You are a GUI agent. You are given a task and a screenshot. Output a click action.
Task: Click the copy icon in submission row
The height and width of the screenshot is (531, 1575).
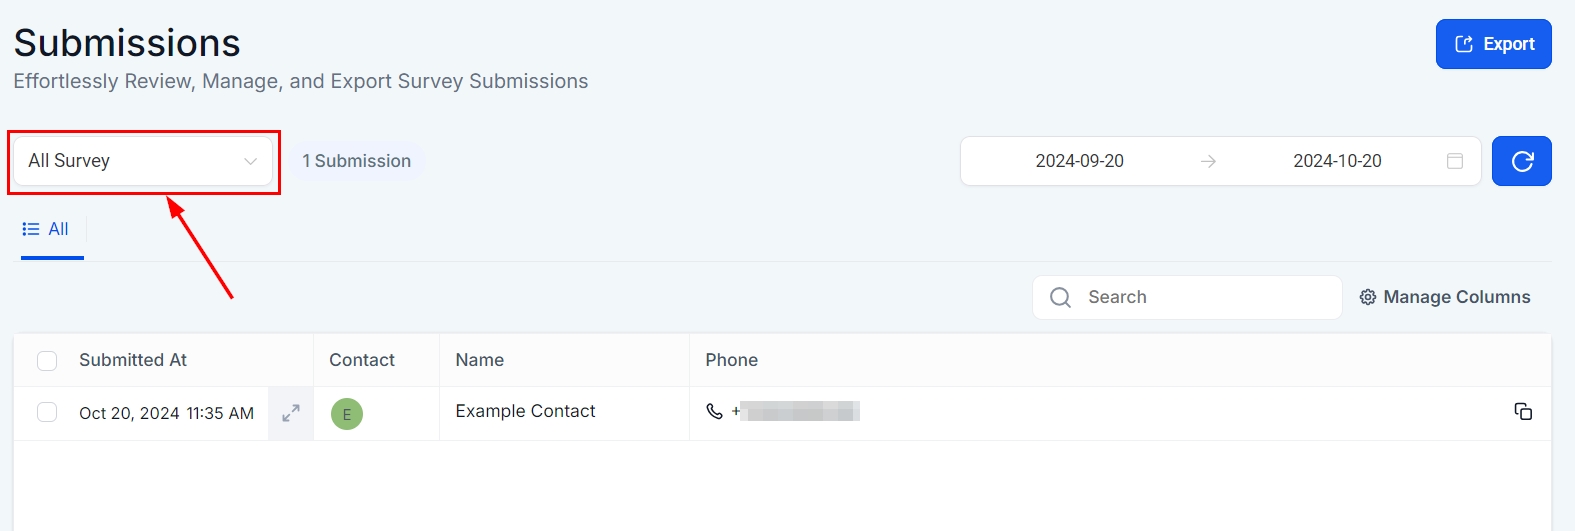pyautogui.click(x=1523, y=412)
